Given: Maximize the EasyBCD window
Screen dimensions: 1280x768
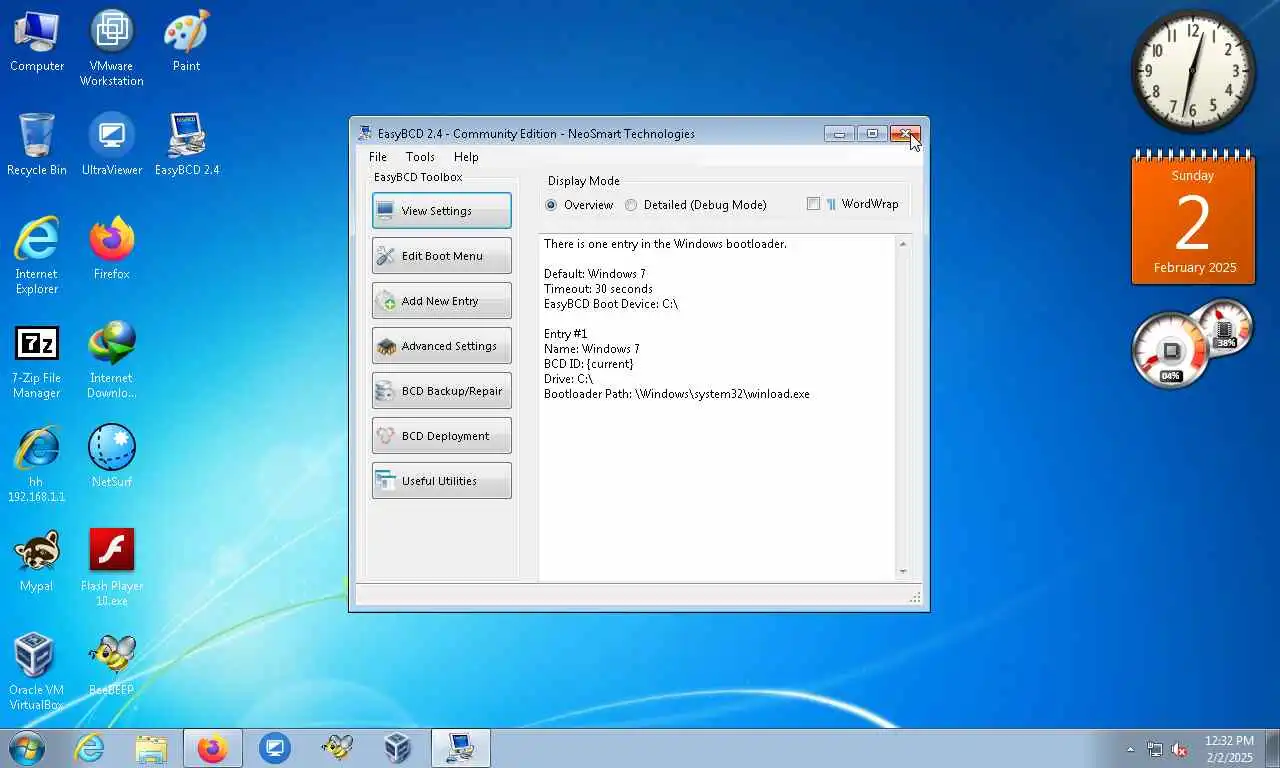Looking at the screenshot, I should [x=872, y=134].
